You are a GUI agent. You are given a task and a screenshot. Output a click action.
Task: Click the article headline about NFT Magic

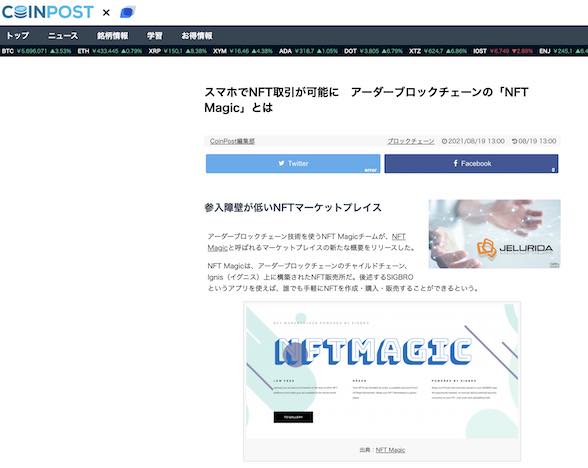(366, 100)
